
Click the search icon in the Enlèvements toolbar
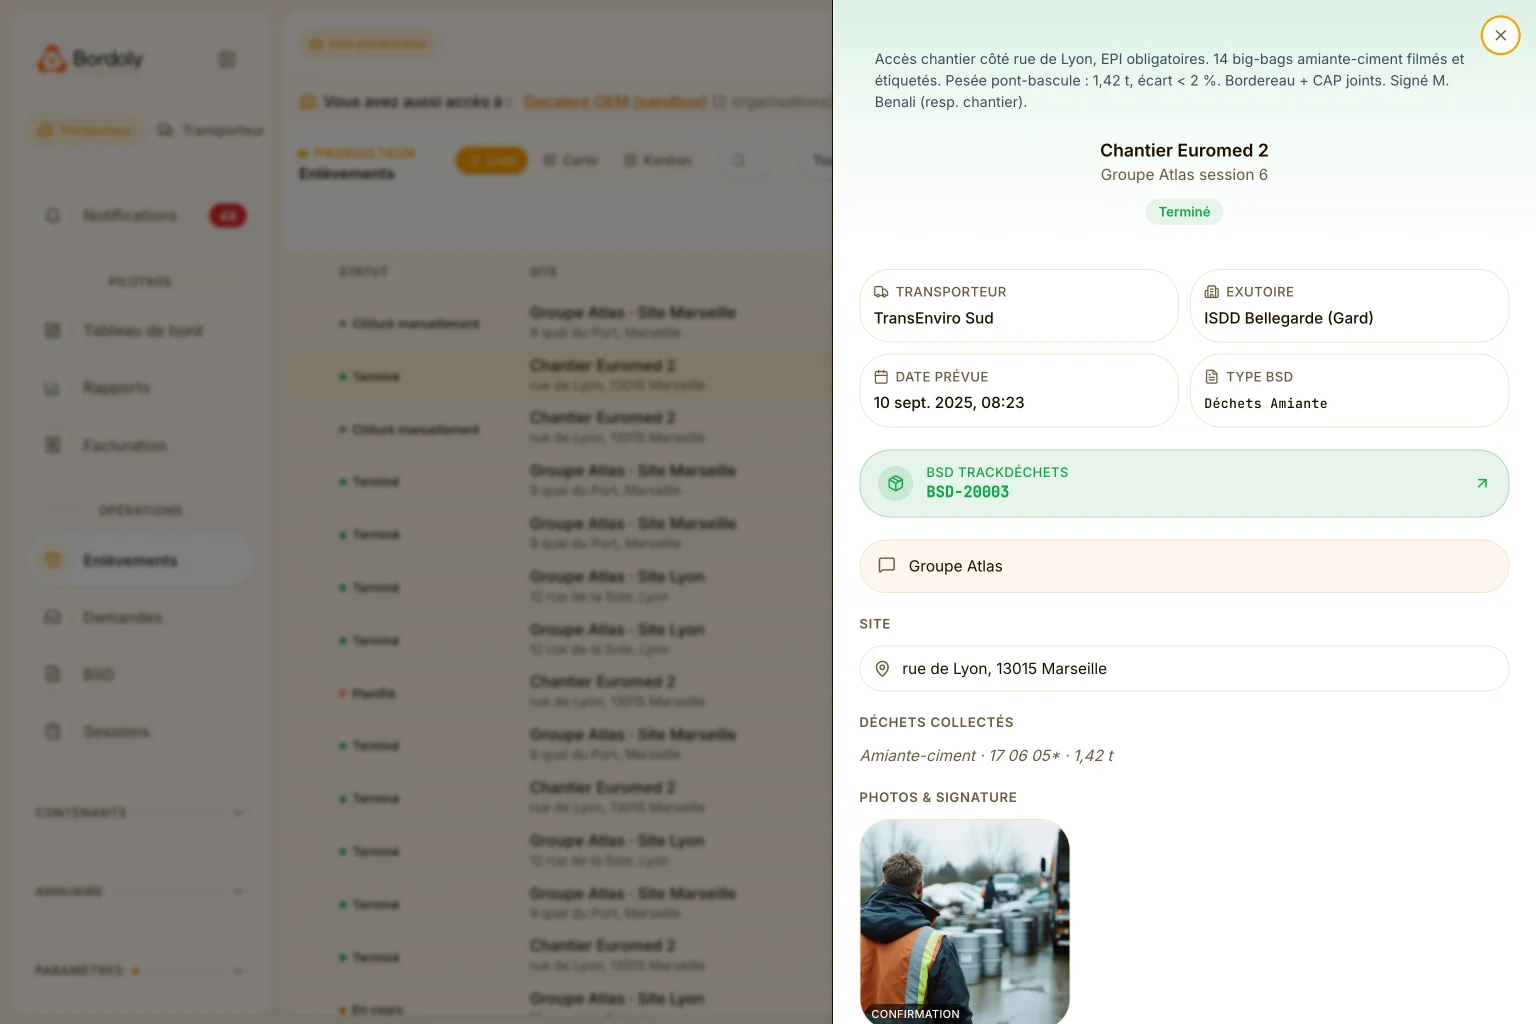(x=738, y=160)
